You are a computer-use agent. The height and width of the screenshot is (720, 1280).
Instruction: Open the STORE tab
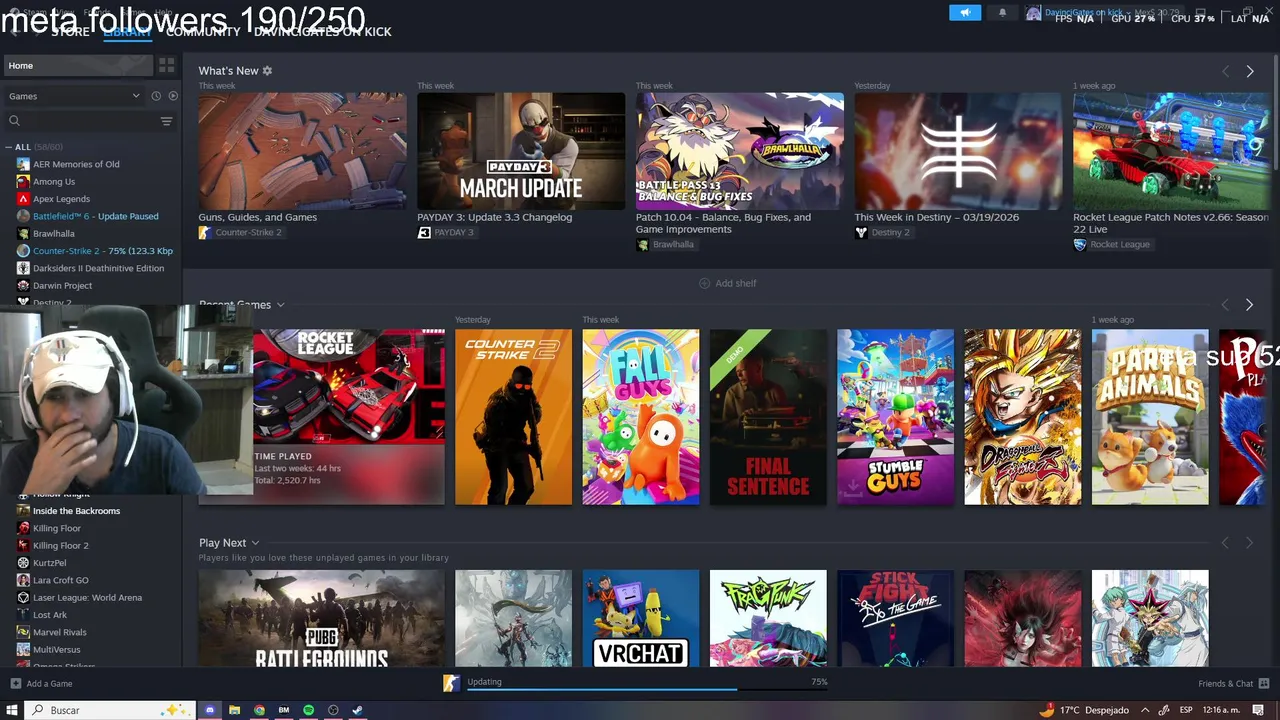(x=70, y=32)
